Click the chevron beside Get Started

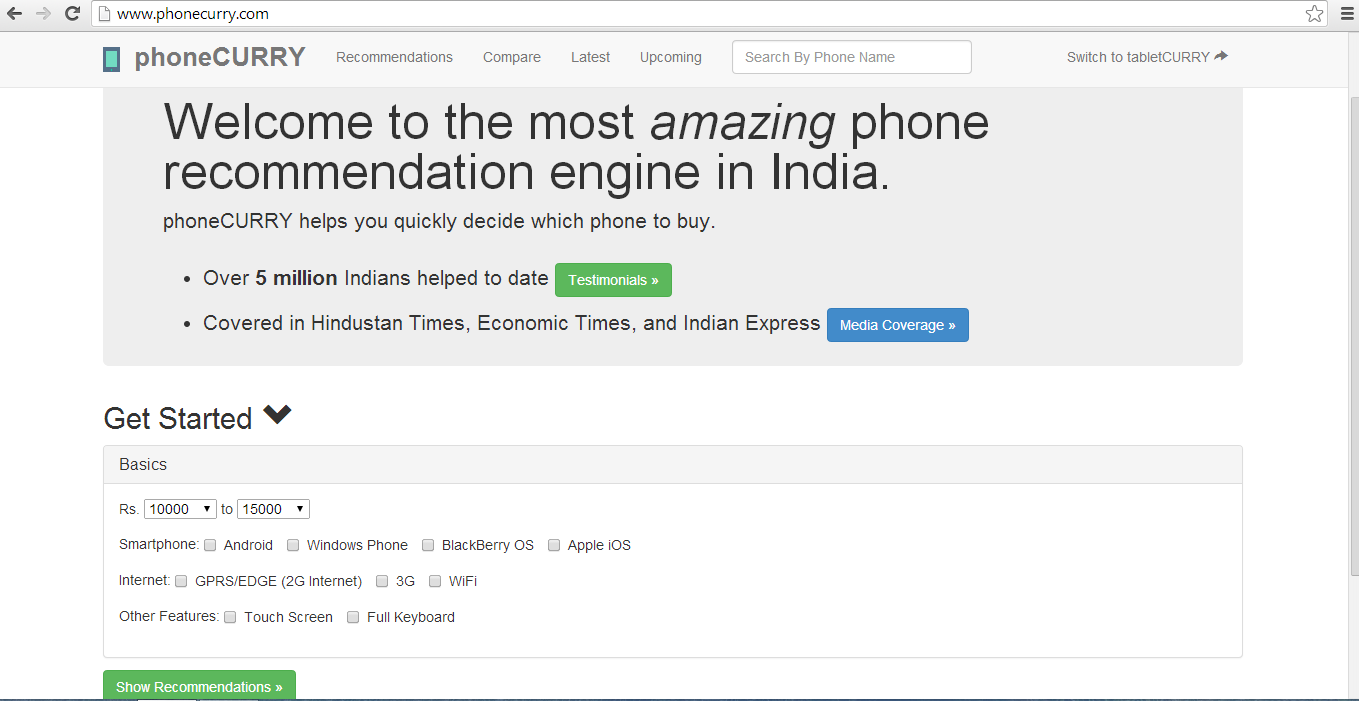click(277, 414)
